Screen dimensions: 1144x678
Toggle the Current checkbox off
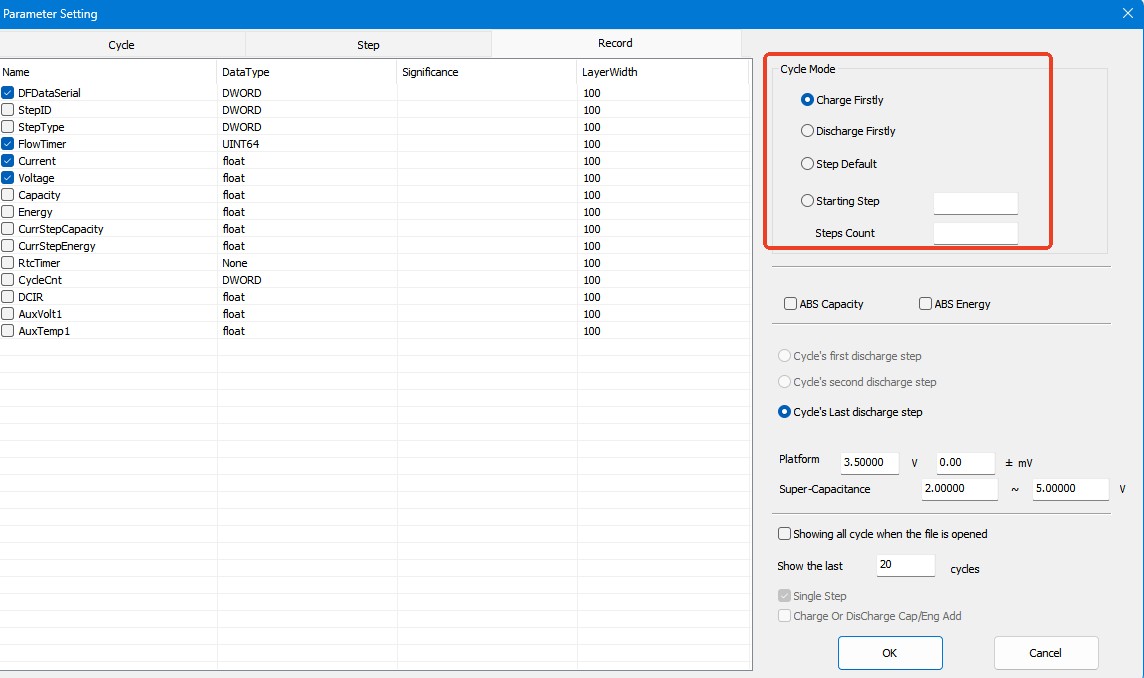point(8,161)
